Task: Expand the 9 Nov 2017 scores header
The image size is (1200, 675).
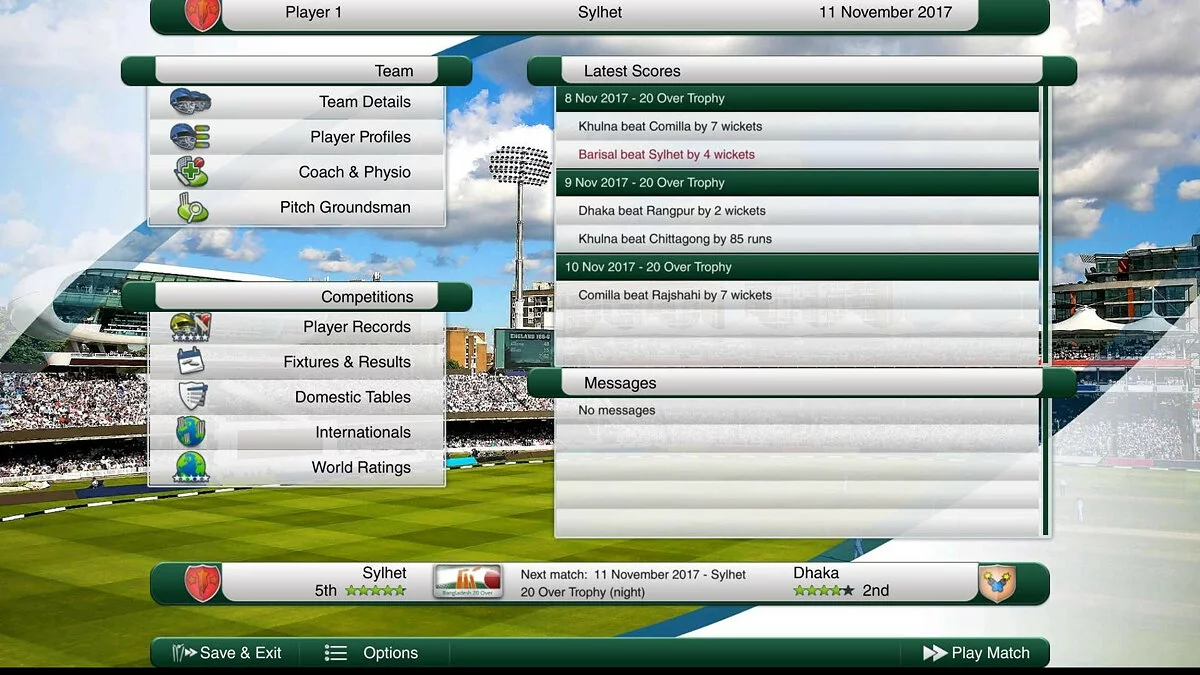Action: pos(797,182)
